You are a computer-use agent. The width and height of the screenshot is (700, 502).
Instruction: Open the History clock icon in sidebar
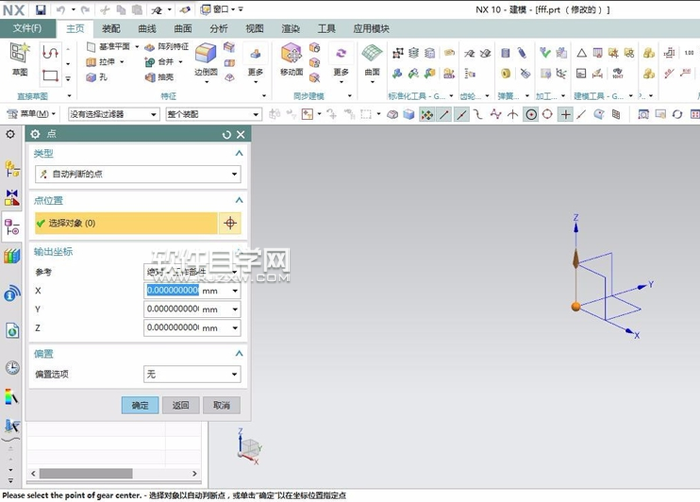pyautogui.click(x=12, y=367)
